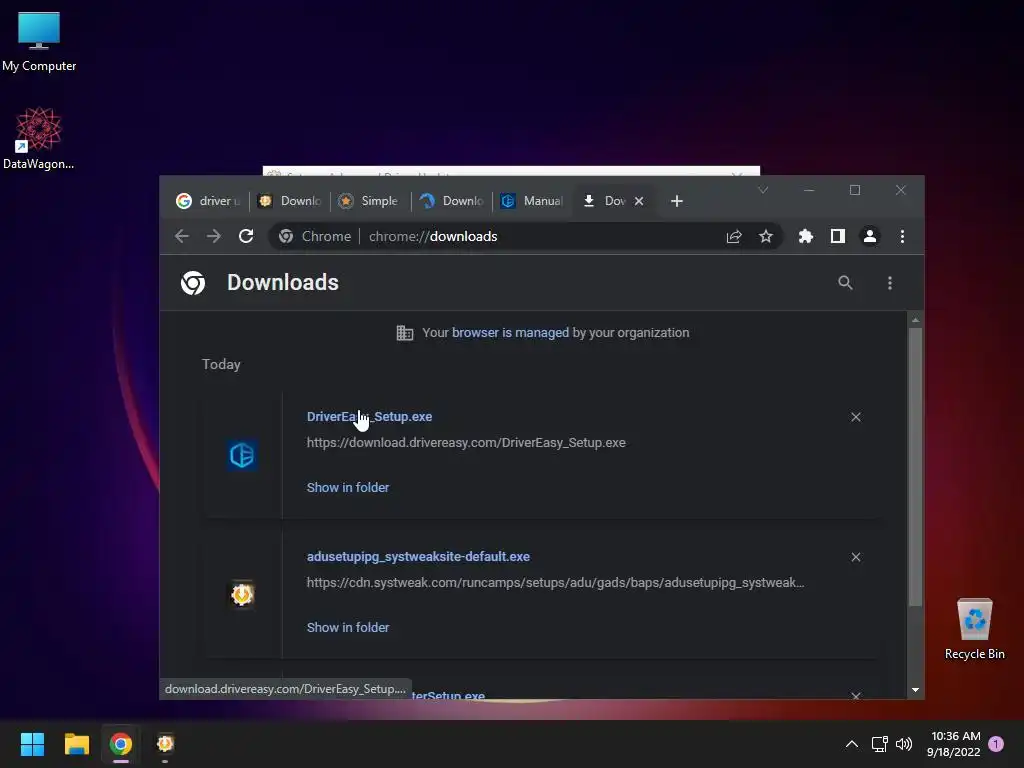
Task: Switch to the second 'Downlo' tab
Action: [452, 201]
